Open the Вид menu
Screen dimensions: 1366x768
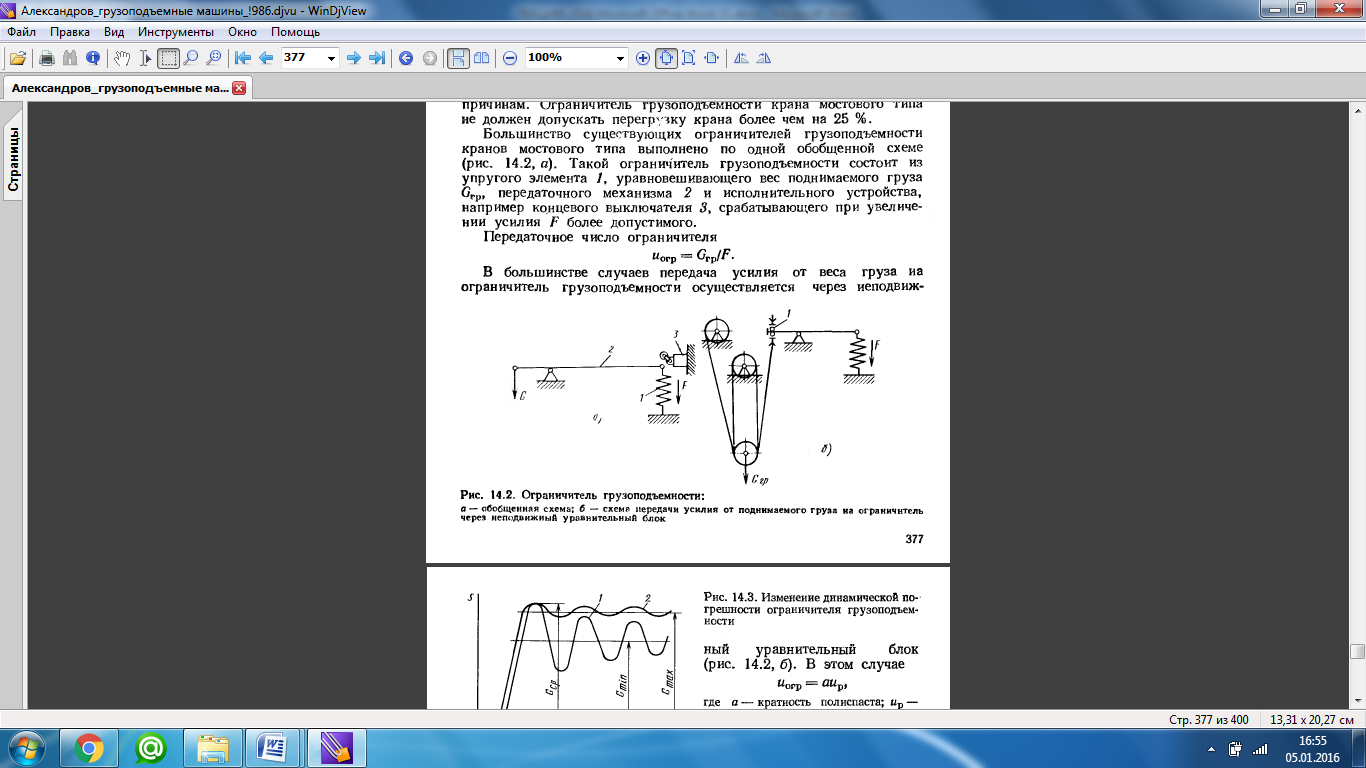[x=114, y=32]
